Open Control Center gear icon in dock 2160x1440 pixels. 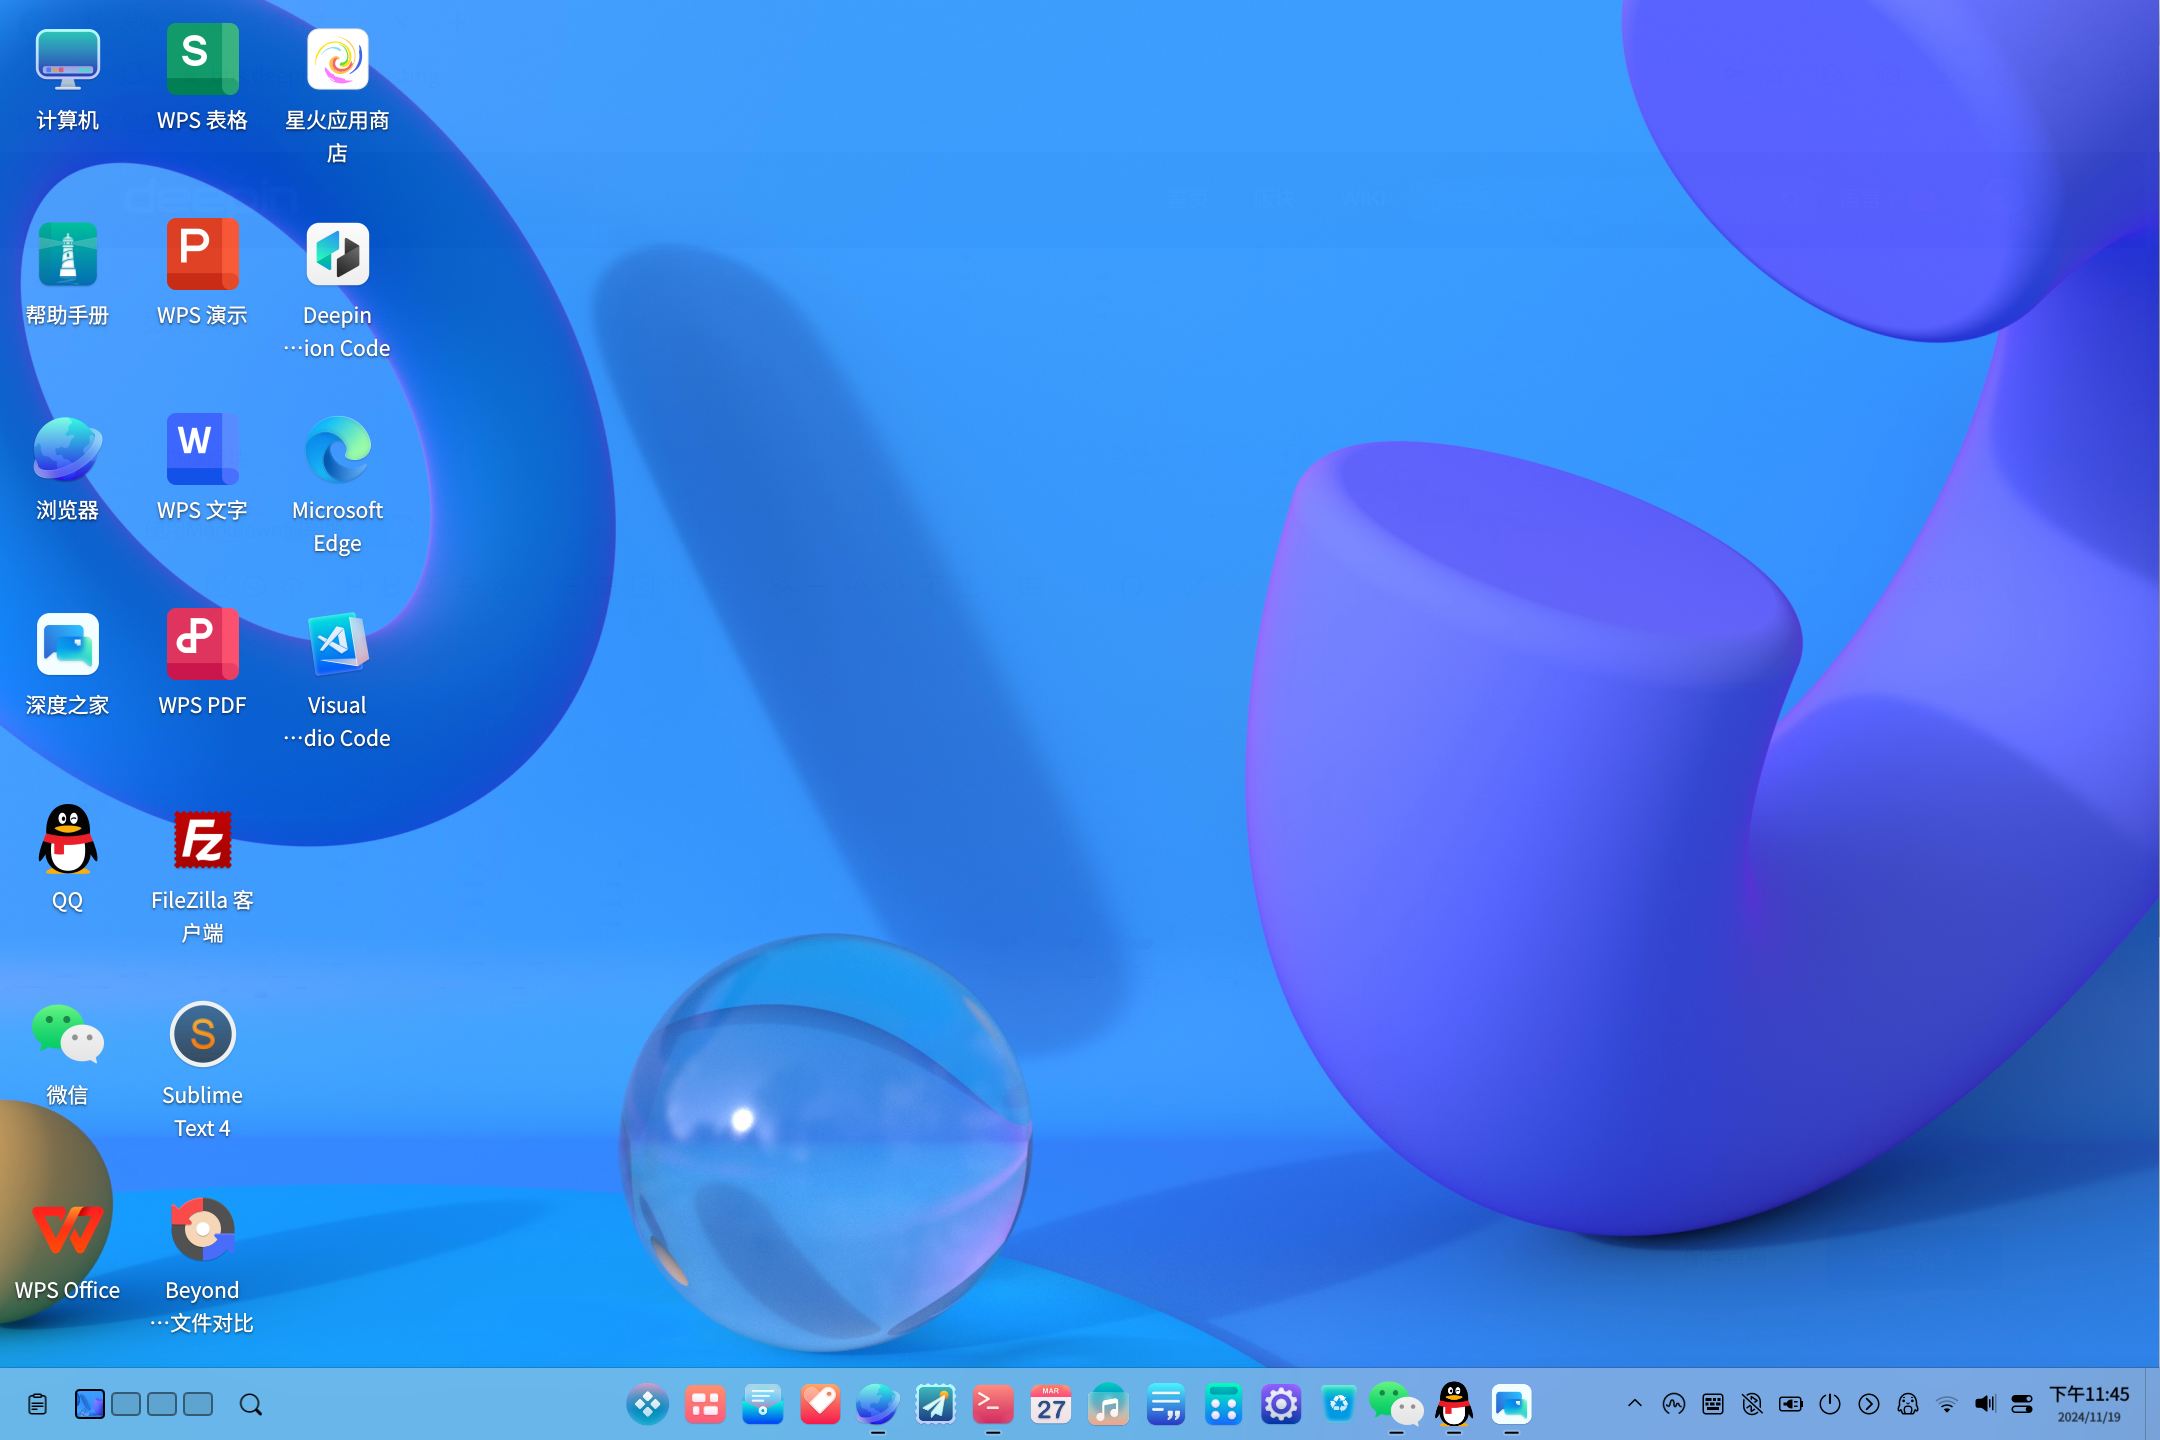coord(1281,1404)
